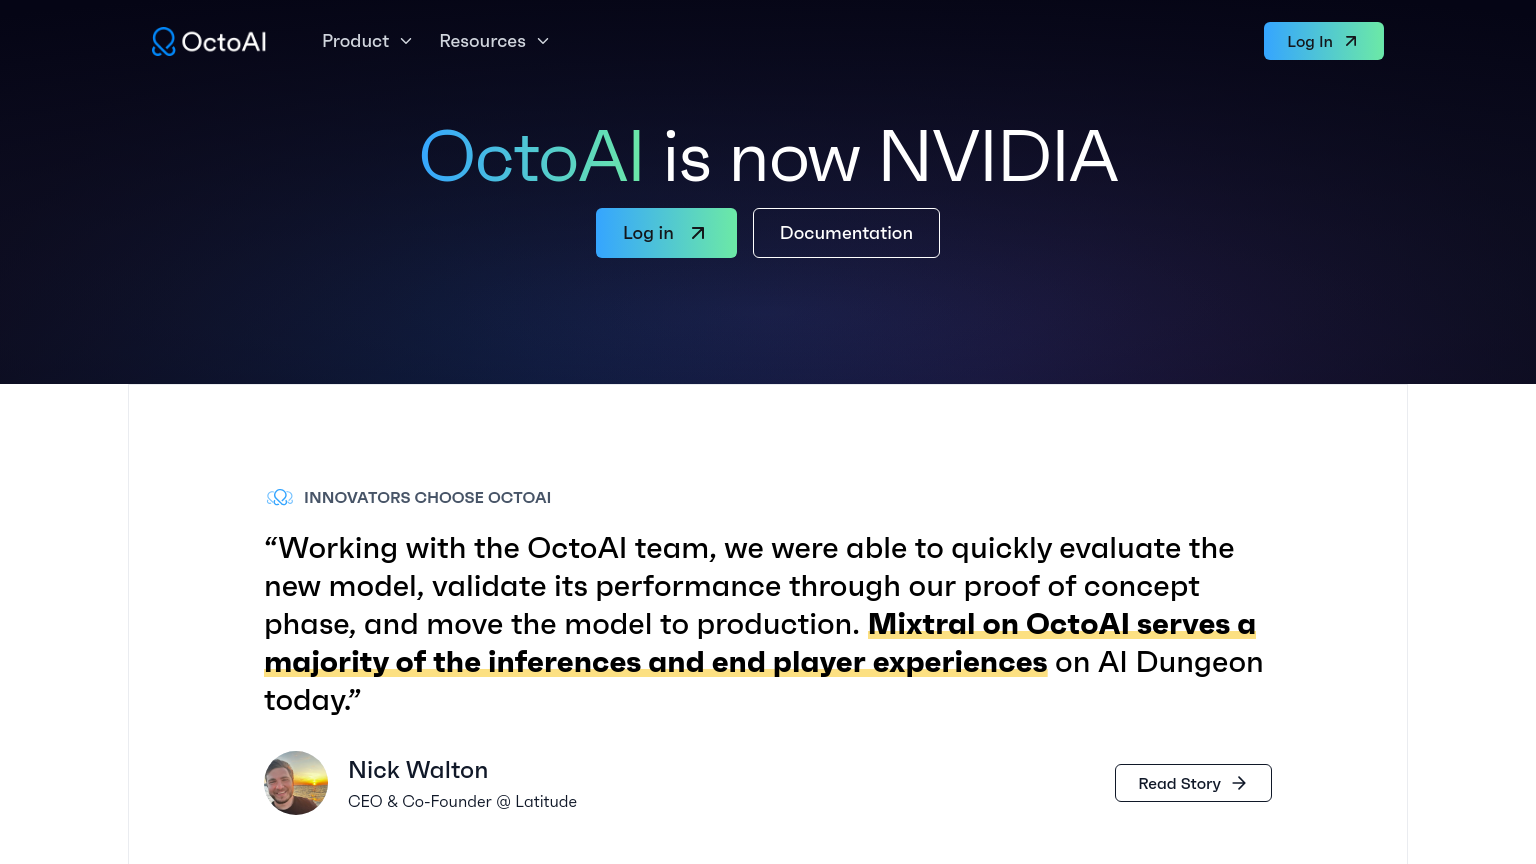
Task: Select Resources in the navigation bar
Action: tap(483, 41)
